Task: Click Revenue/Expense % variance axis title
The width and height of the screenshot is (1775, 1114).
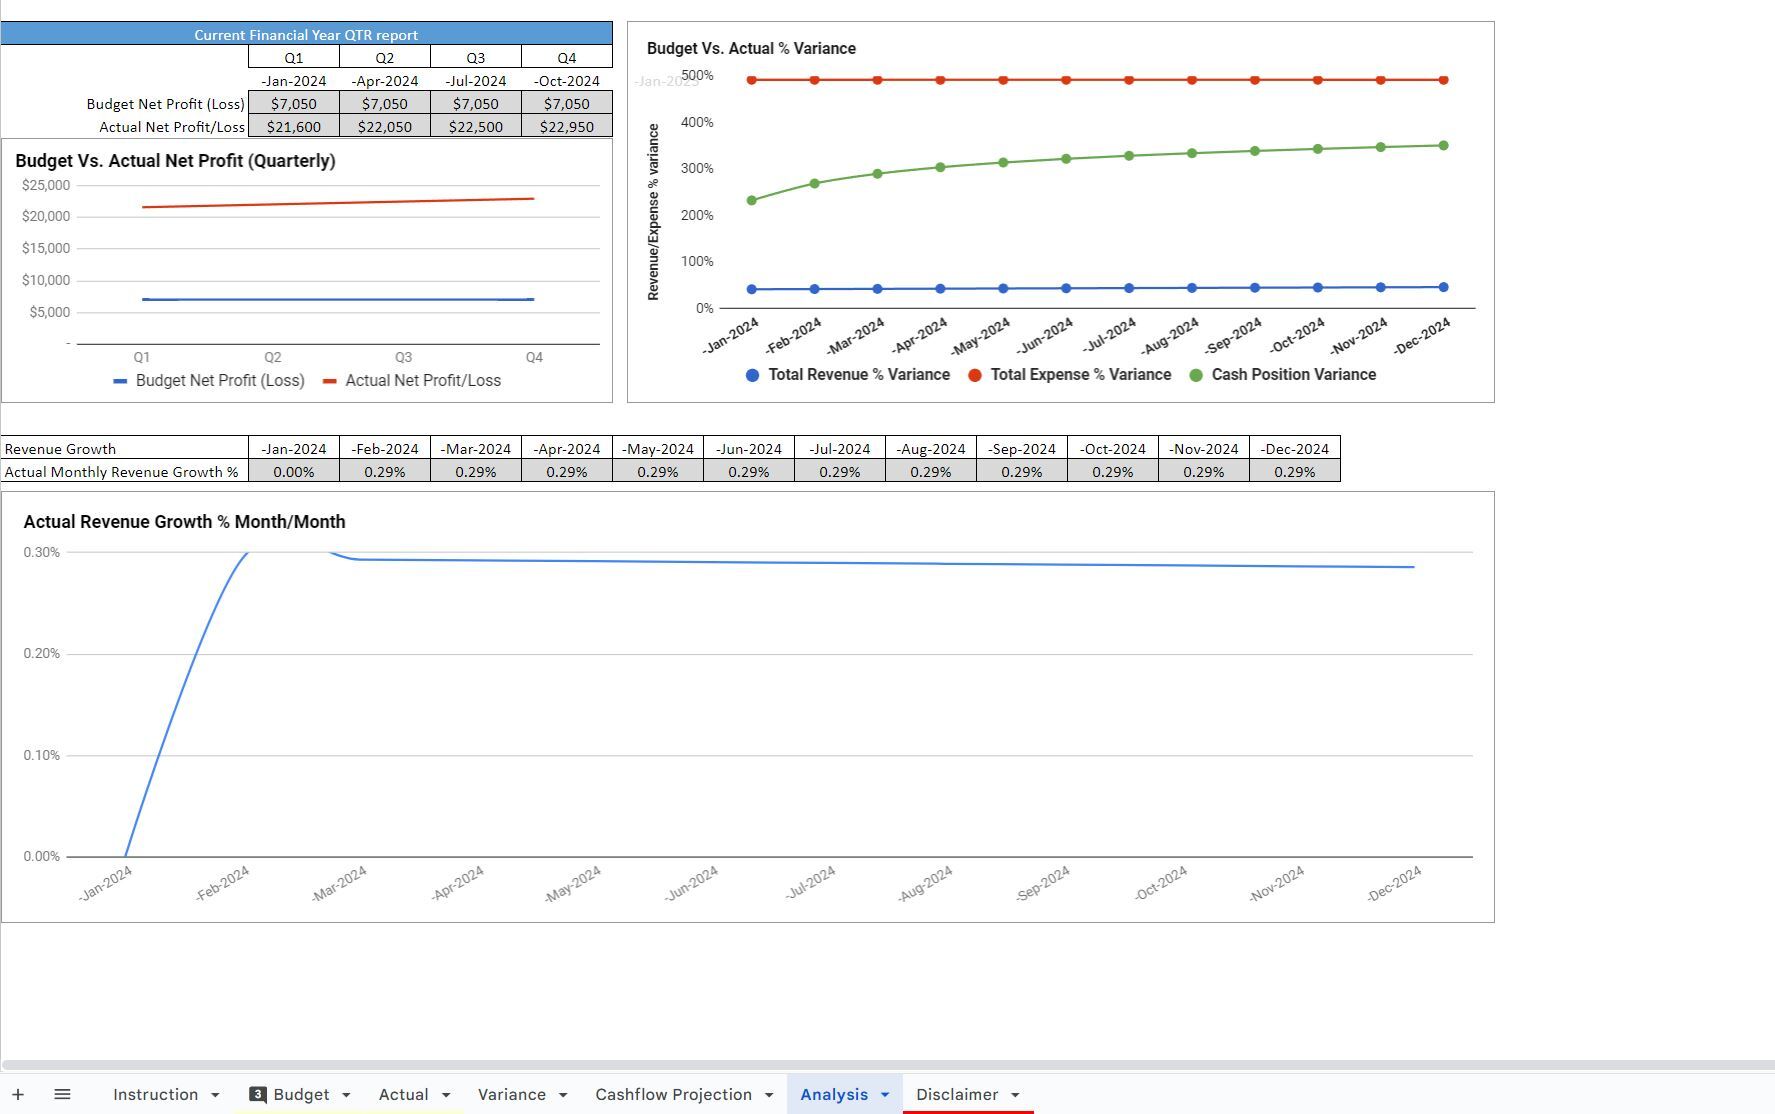Action: click(x=654, y=212)
